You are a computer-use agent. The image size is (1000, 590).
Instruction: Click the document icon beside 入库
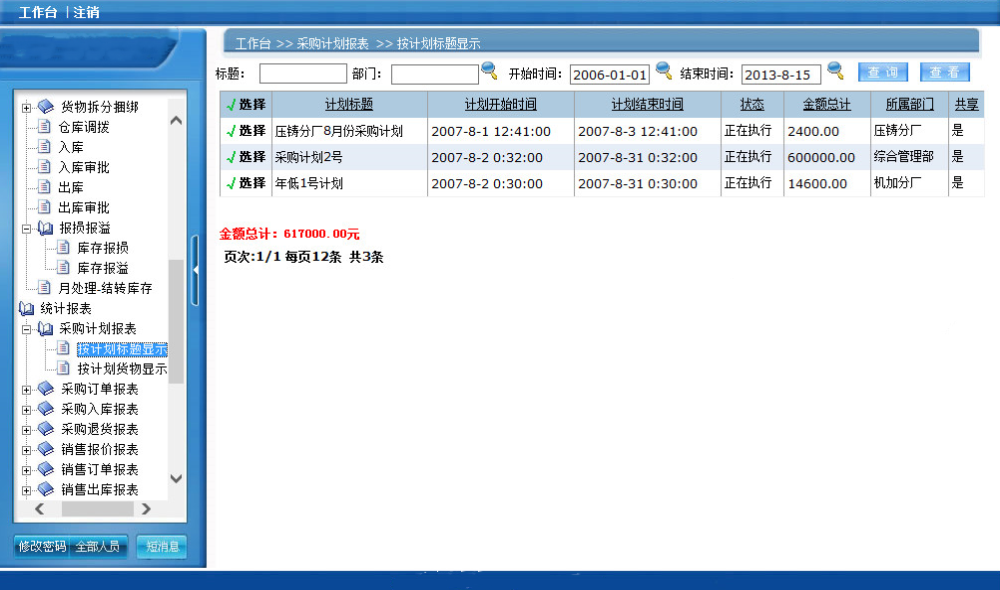[44, 147]
